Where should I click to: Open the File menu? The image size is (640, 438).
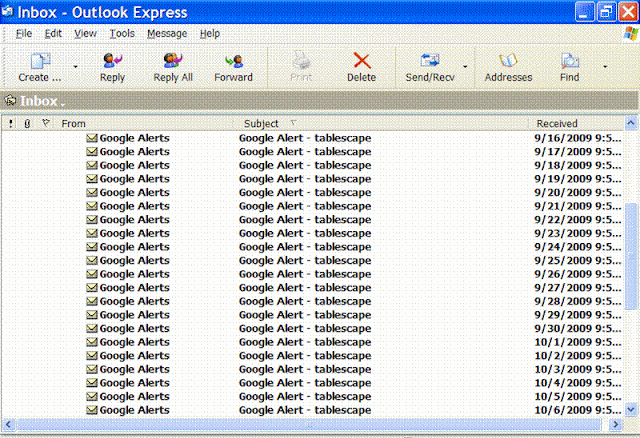point(24,33)
